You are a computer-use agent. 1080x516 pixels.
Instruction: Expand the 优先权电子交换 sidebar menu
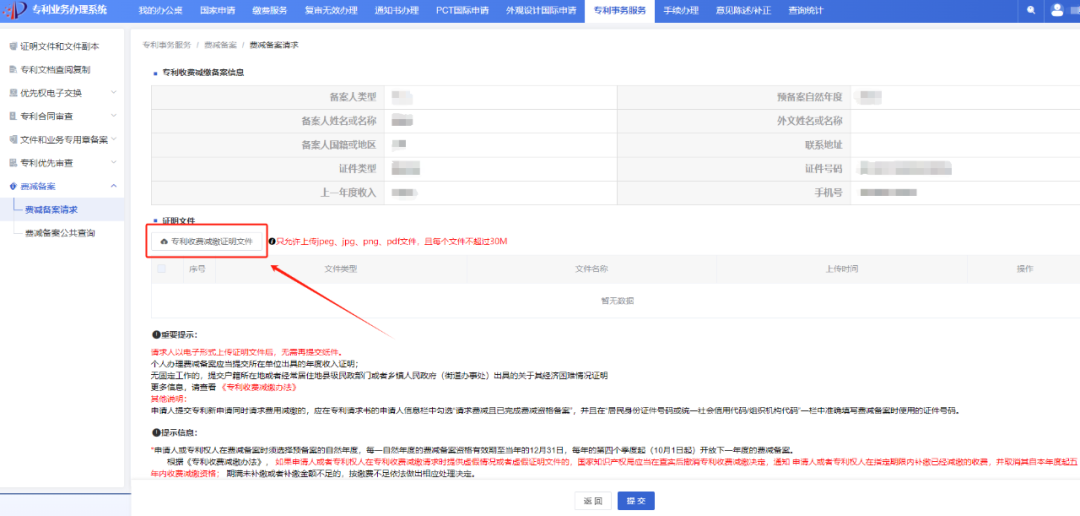click(114, 93)
